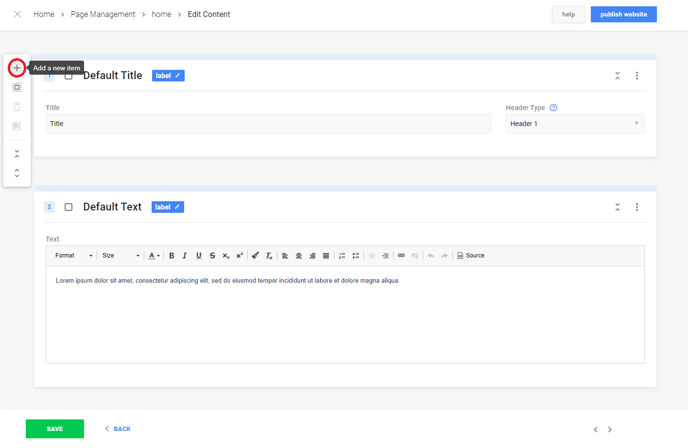Screen dimensions: 688x448
Task: Justify text in editor
Action: click(x=326, y=255)
